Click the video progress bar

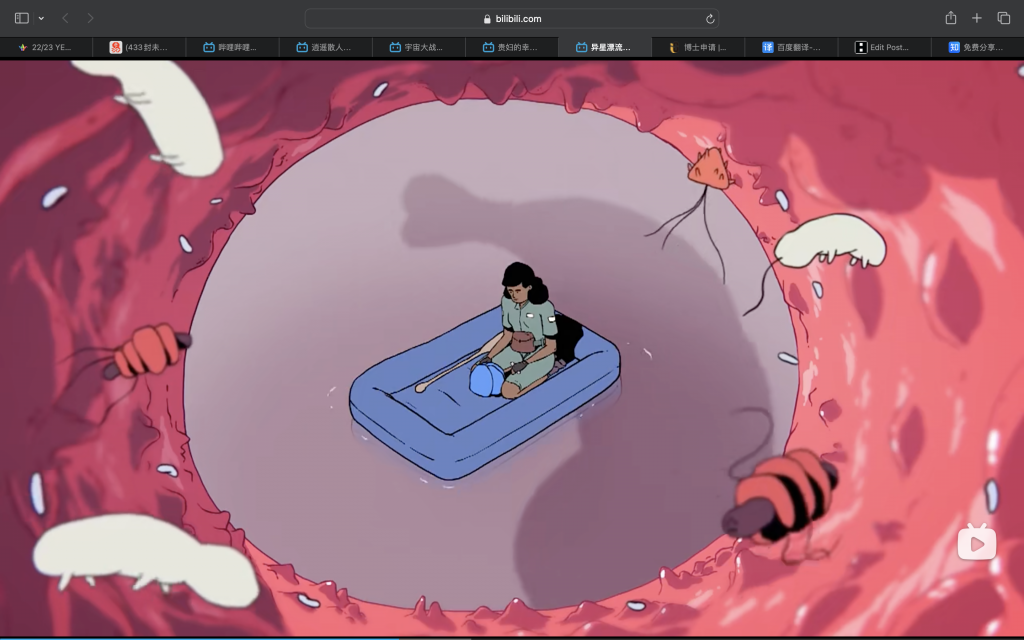pyautogui.click(x=512, y=637)
